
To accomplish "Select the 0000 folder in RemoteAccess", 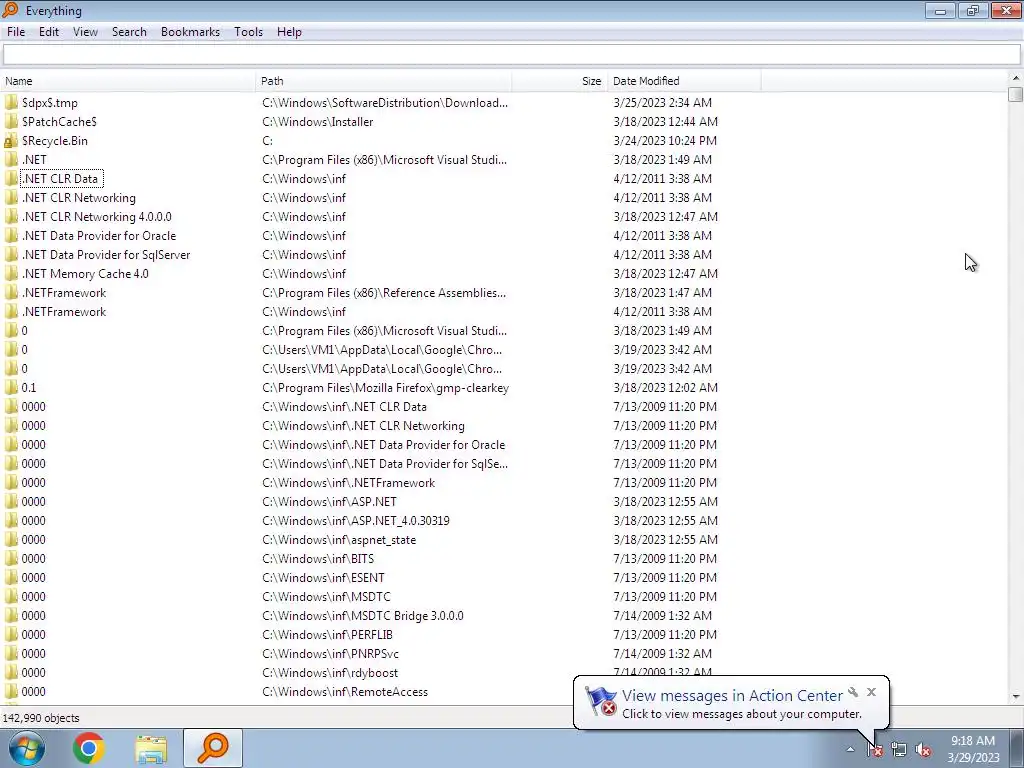I will [x=33, y=692].
